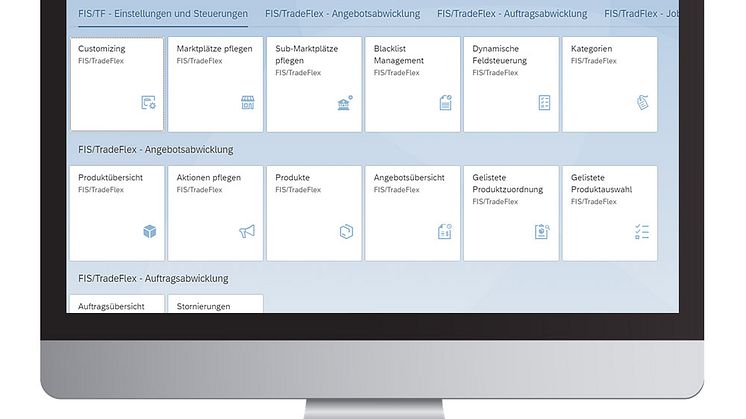Click the Sub-Marktplätze pflegen bank icon
This screenshot has height=419, width=746.
pyautogui.click(x=345, y=102)
